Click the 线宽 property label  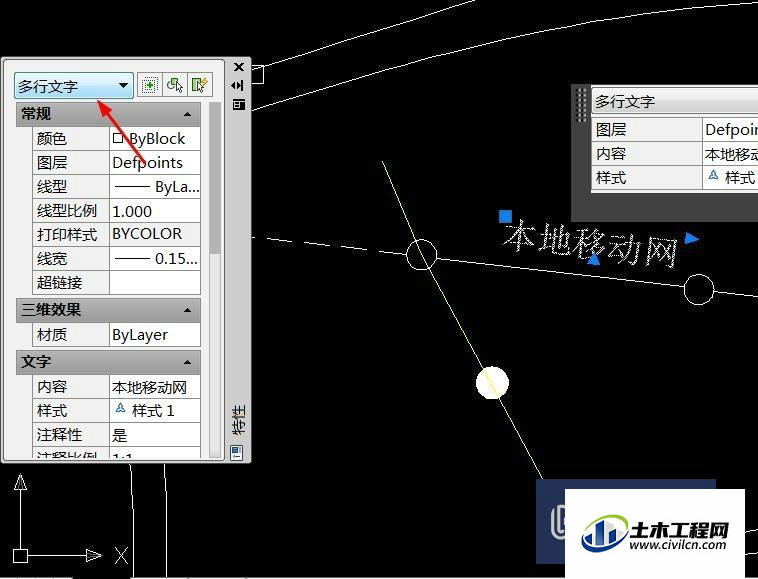[x=52, y=259]
